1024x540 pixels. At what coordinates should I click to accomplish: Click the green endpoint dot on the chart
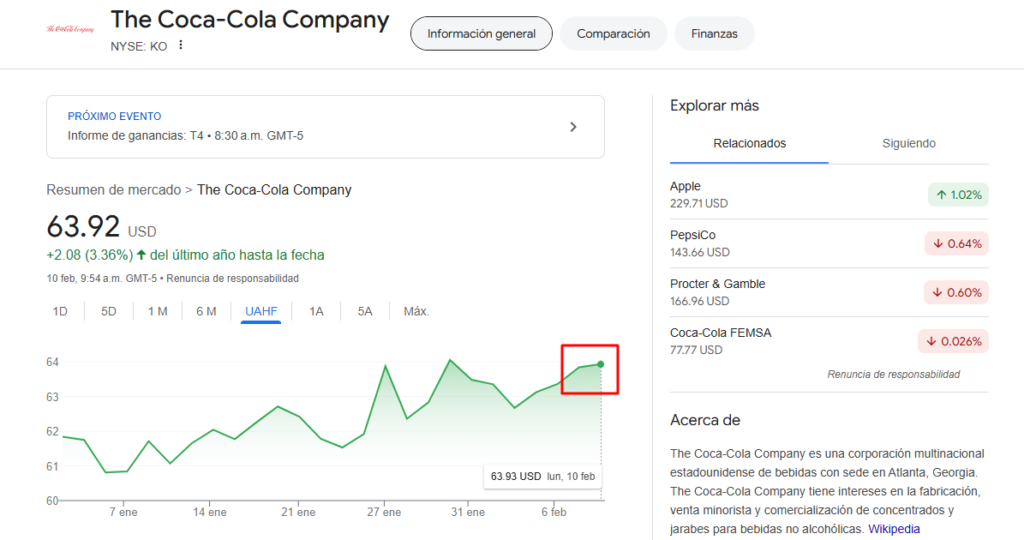[601, 364]
